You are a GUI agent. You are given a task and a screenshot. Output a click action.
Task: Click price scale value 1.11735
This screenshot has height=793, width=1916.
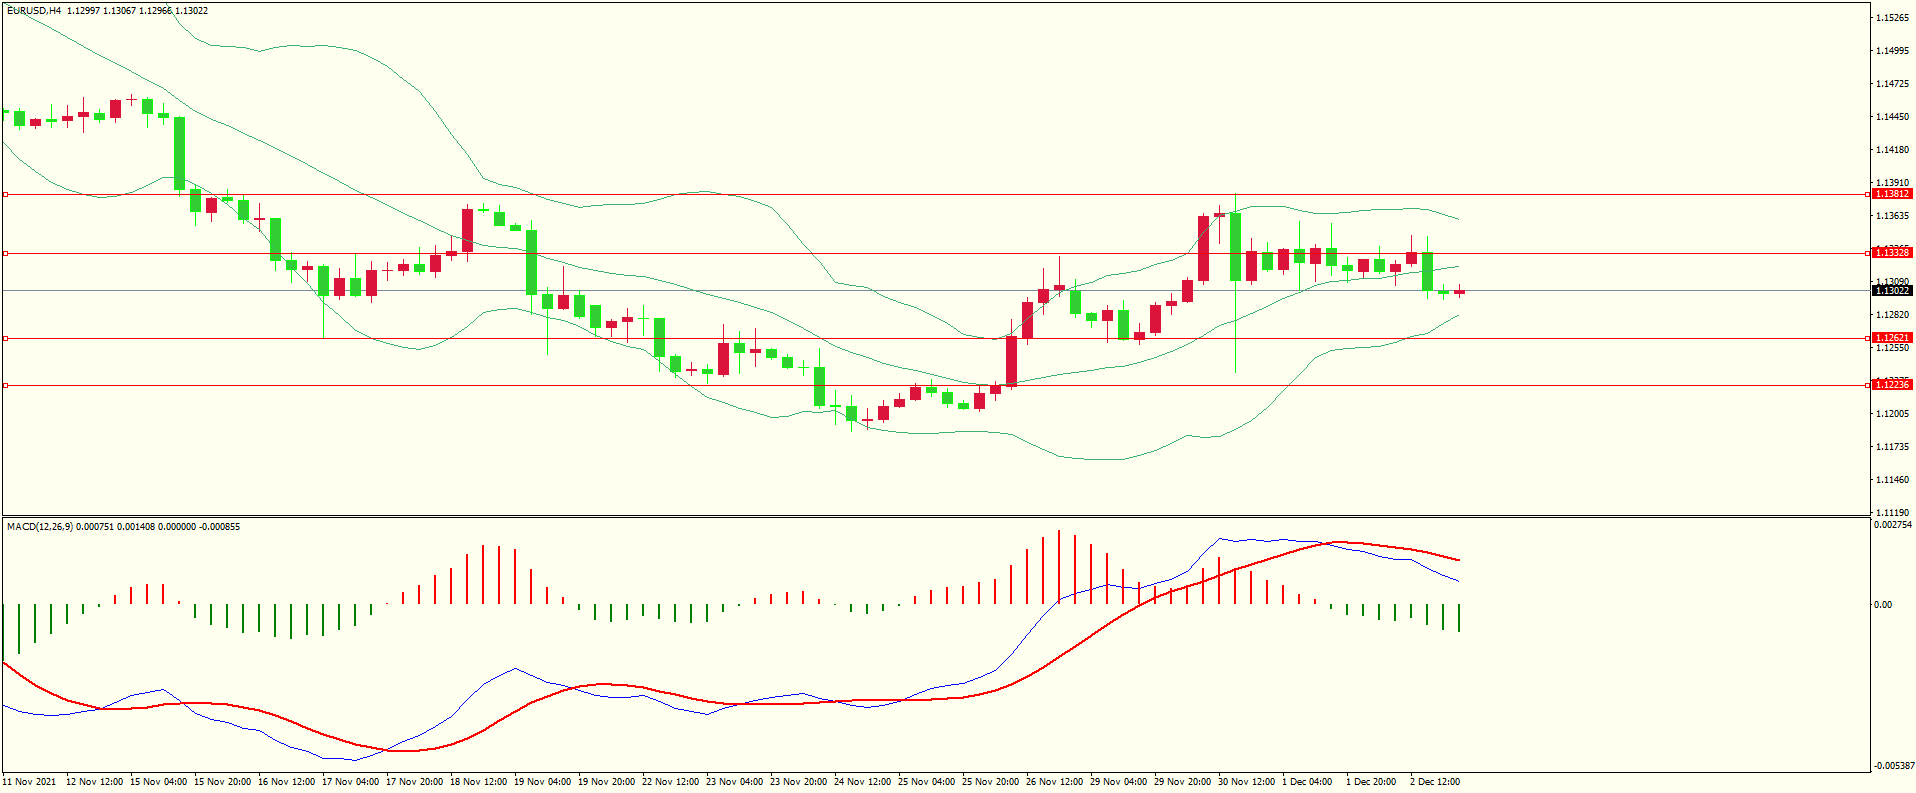point(1892,447)
